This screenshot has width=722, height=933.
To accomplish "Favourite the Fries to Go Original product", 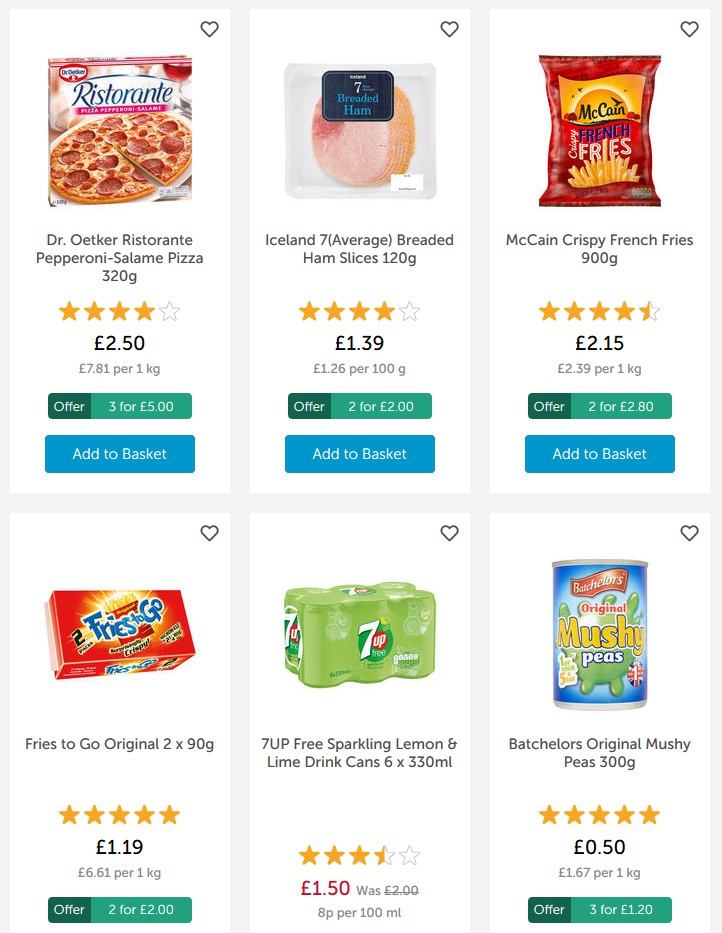I will [210, 533].
